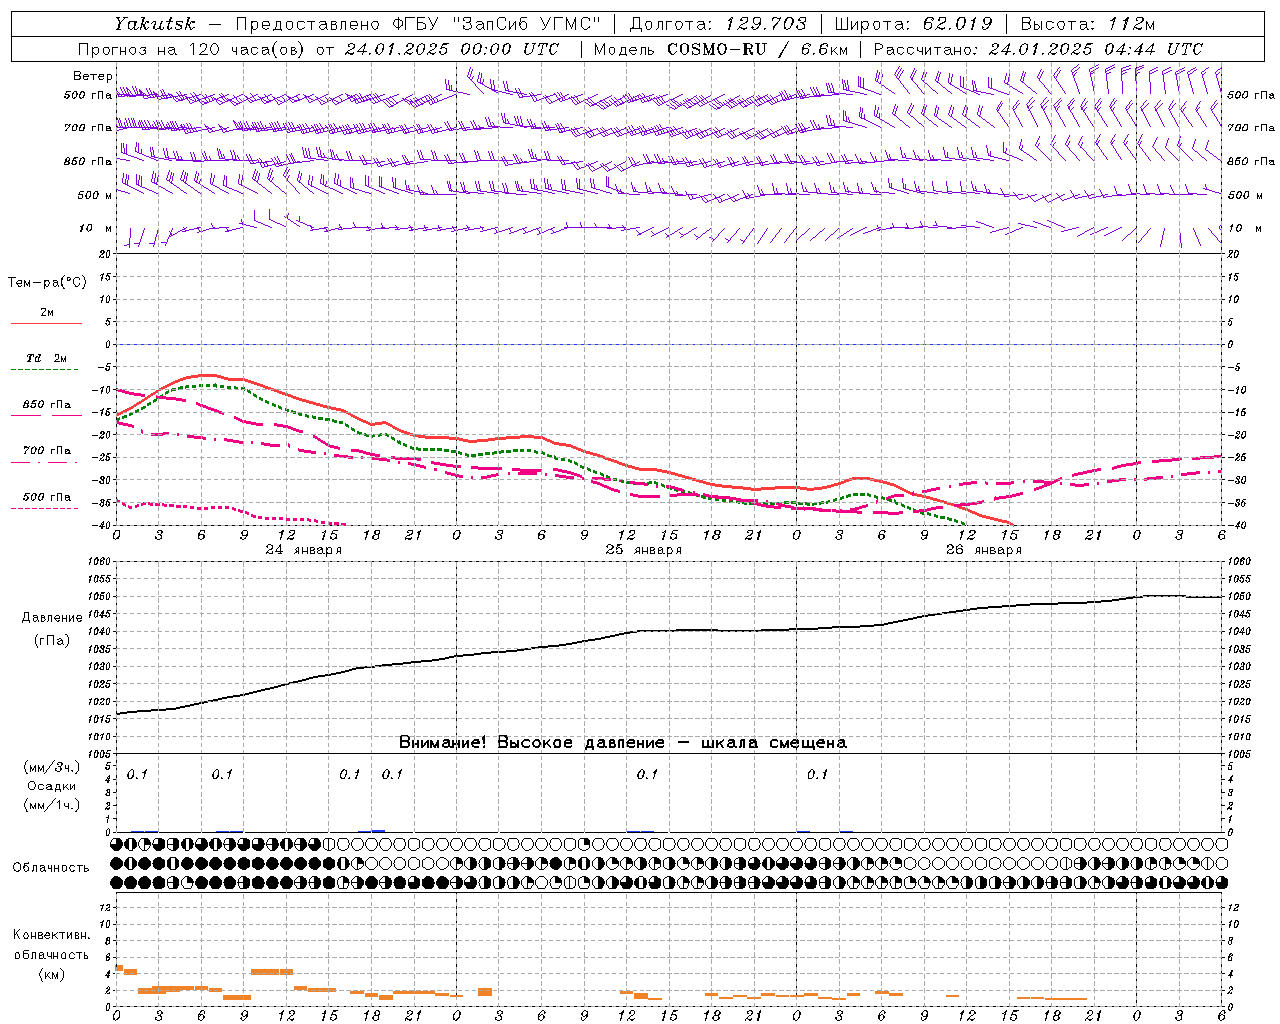Click the '850 гПа' temperature legend entry
This screenshot has height=1024, width=1280.
[x=46, y=405]
